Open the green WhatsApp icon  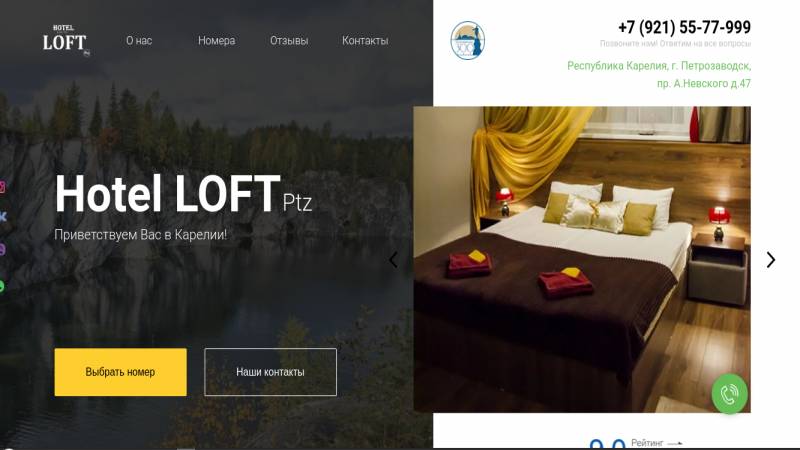tap(2, 286)
